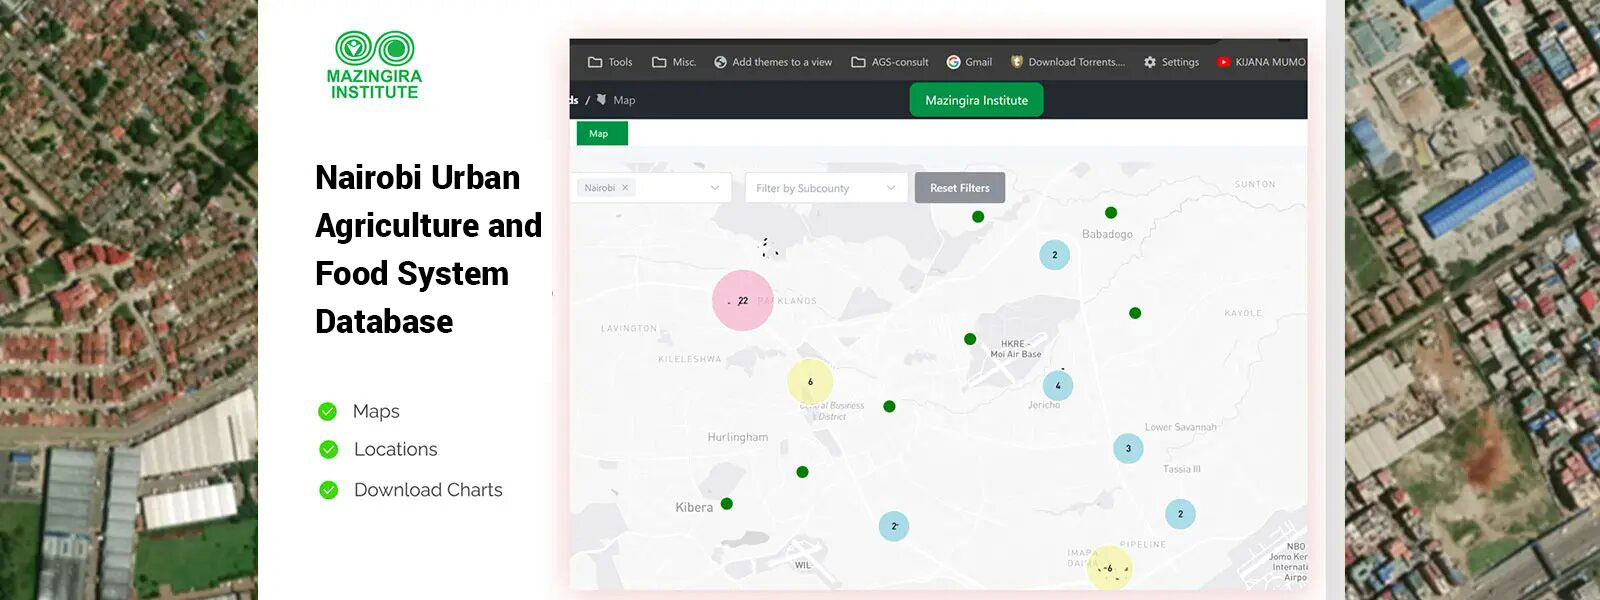The height and width of the screenshot is (600, 1600).
Task: Click the green Mazingira Institute button
Action: tap(976, 100)
